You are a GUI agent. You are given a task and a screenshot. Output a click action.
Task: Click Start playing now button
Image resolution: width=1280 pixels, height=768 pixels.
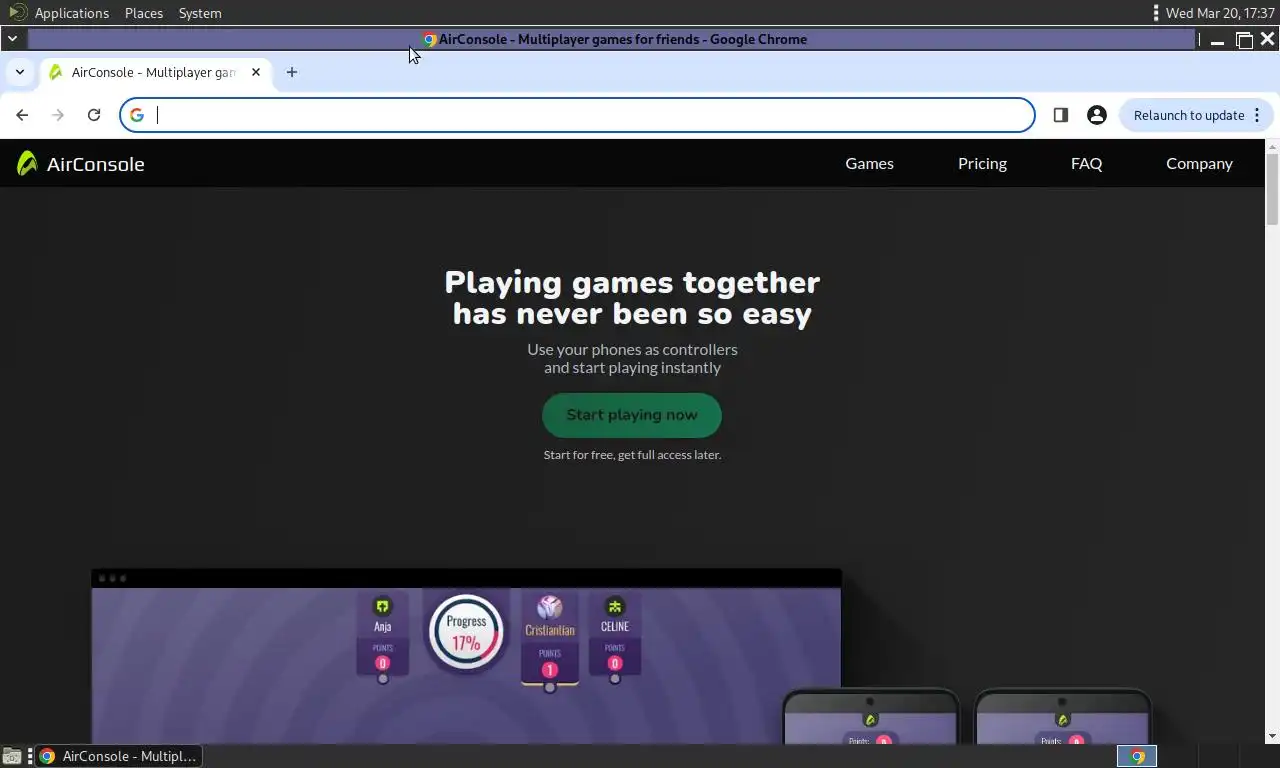632,415
